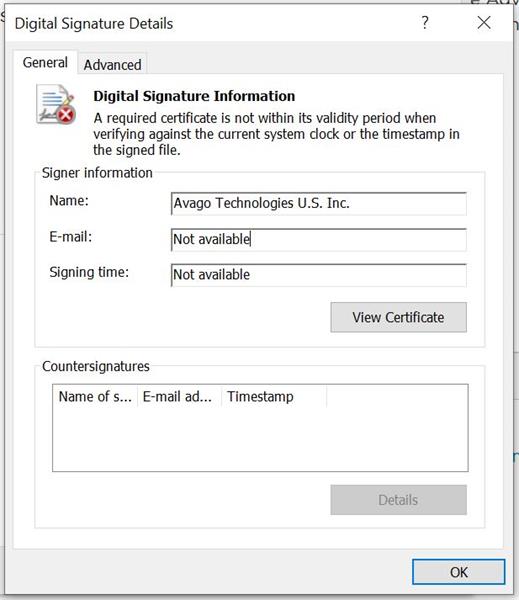Image resolution: width=519 pixels, height=600 pixels.
Task: Click the Countersignatures group label
Action: pyautogui.click(x=96, y=366)
